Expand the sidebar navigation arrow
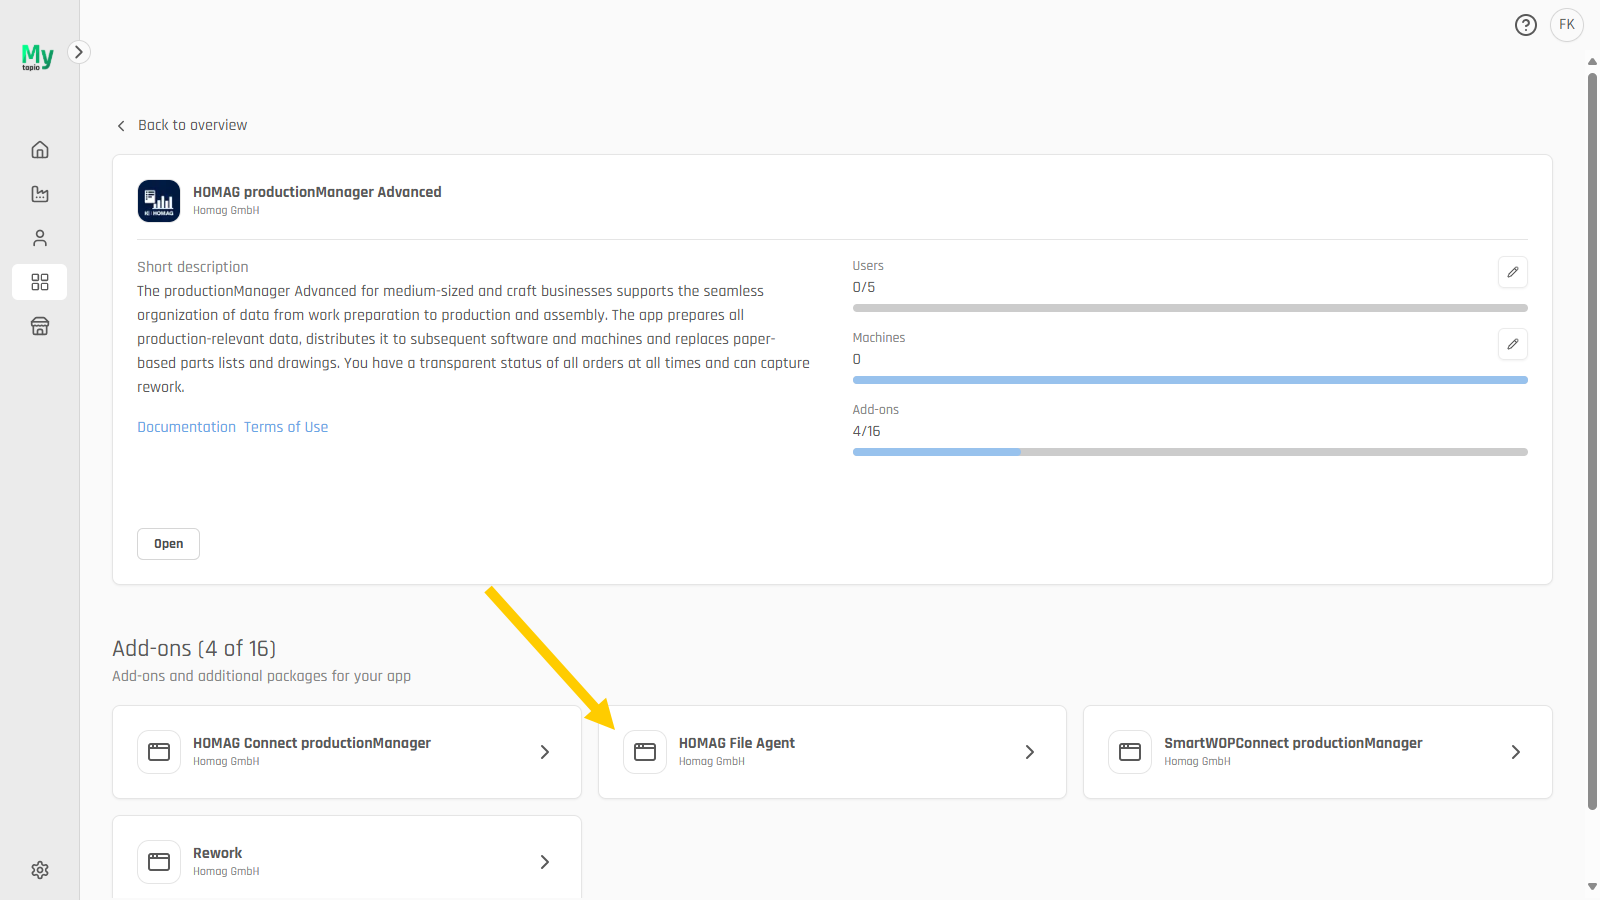The image size is (1600, 900). pyautogui.click(x=79, y=52)
